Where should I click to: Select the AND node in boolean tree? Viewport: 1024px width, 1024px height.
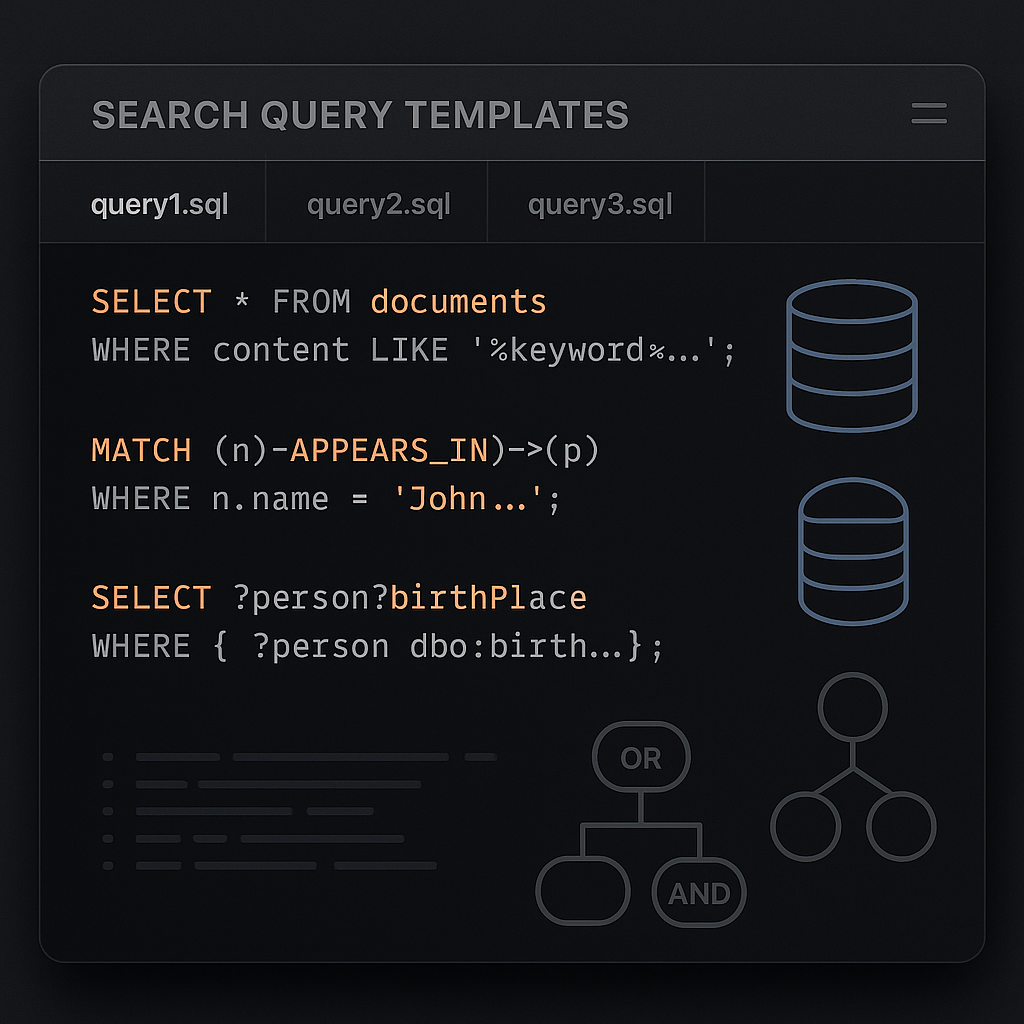tap(699, 893)
